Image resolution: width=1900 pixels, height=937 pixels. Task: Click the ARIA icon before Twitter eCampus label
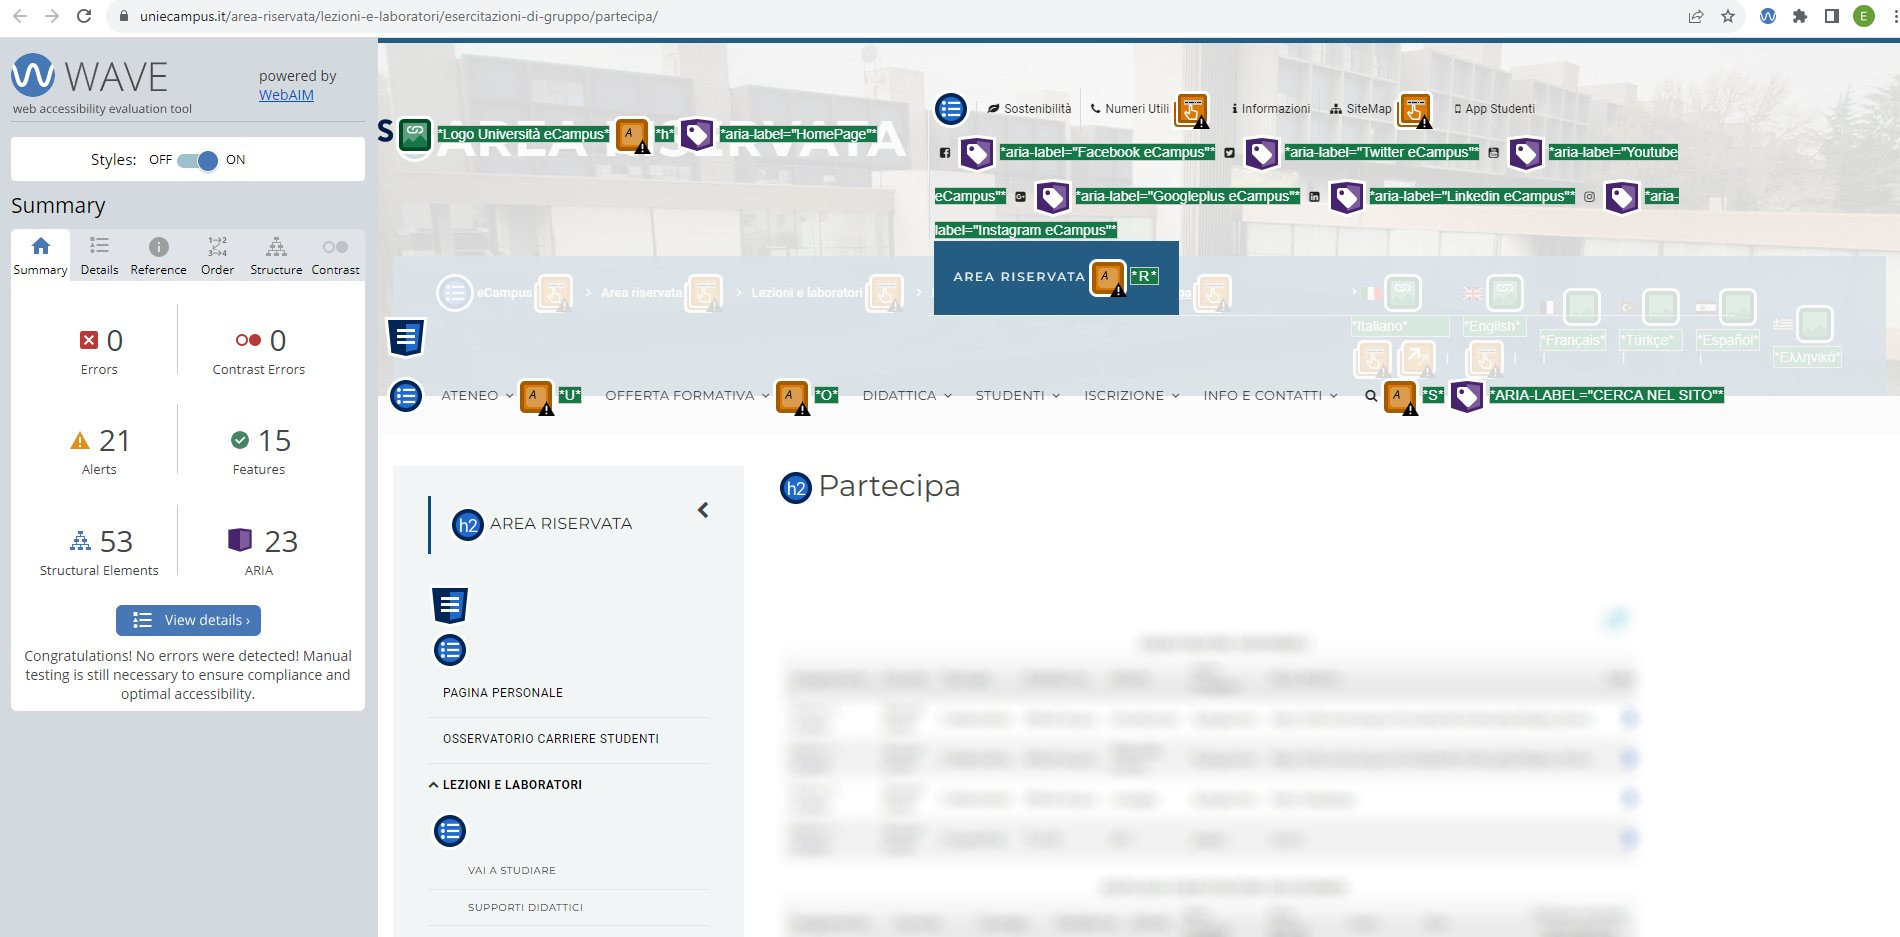click(1261, 153)
